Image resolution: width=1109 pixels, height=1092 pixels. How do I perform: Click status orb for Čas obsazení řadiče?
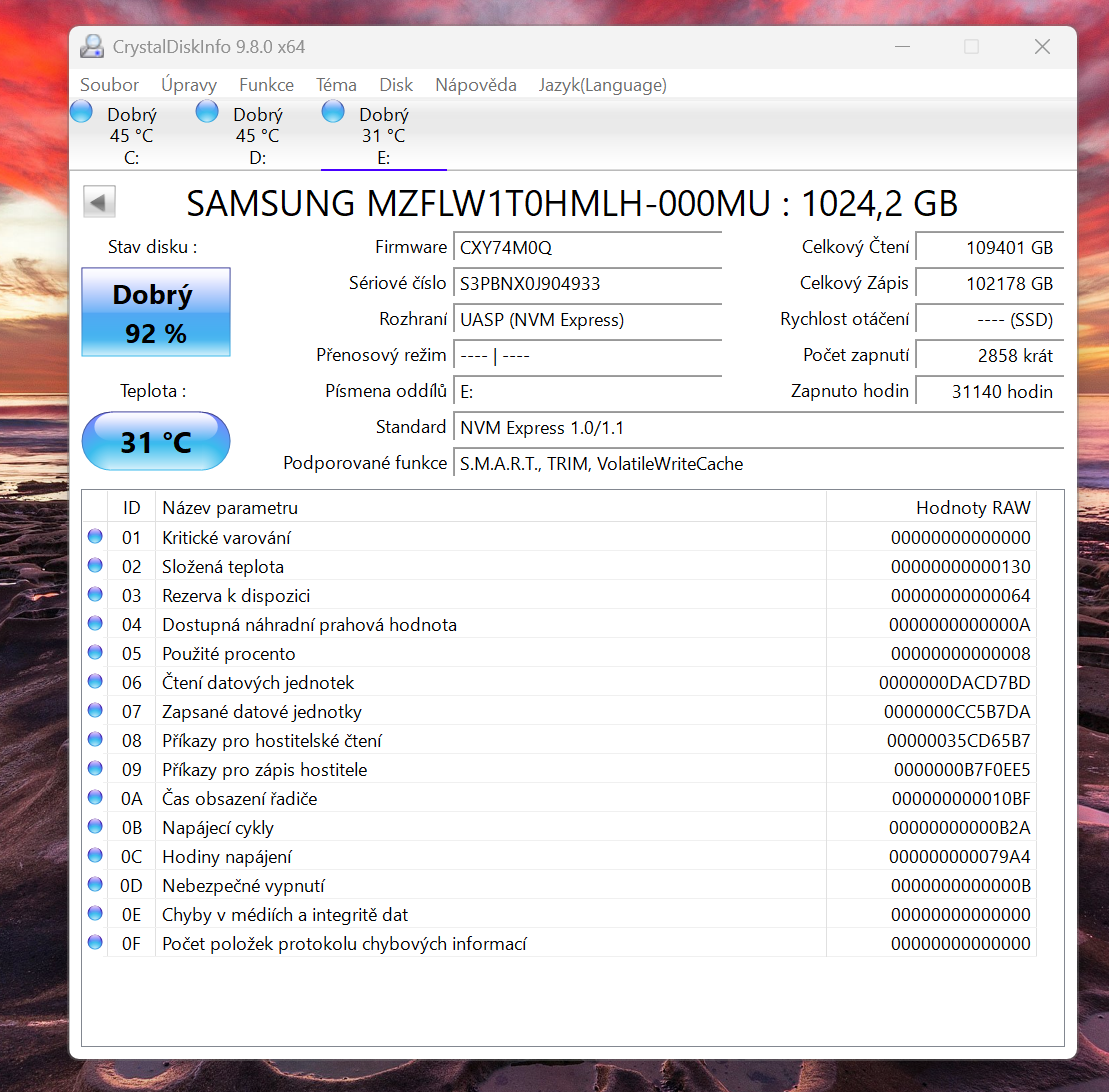click(95, 797)
